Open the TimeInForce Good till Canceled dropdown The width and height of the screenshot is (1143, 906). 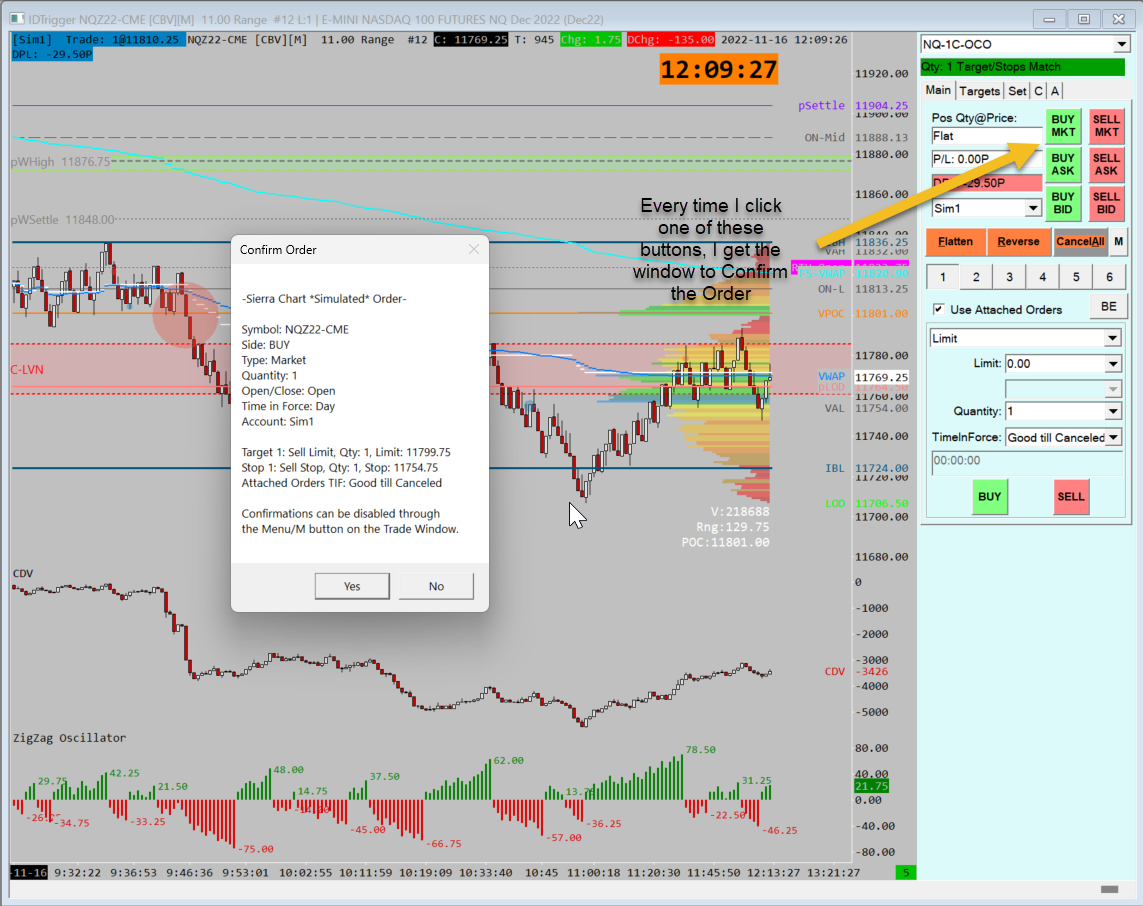[x=1112, y=437]
